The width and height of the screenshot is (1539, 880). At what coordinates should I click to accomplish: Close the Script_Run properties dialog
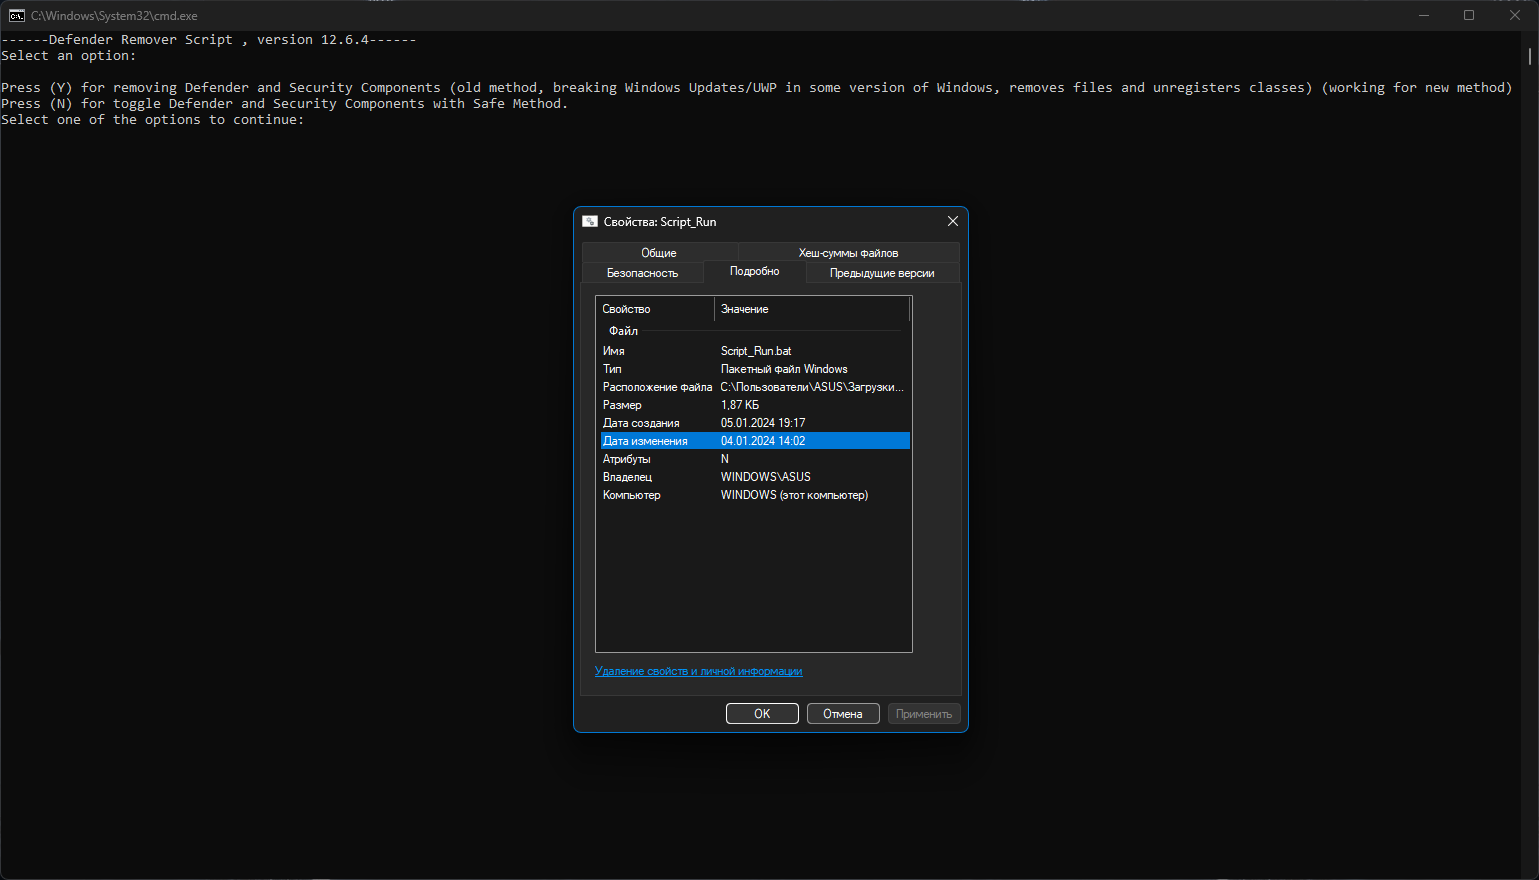pos(952,221)
